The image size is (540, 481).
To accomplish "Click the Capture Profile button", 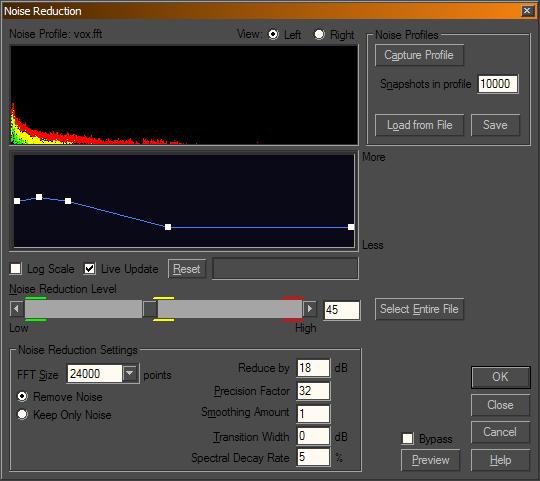I will (x=419, y=55).
